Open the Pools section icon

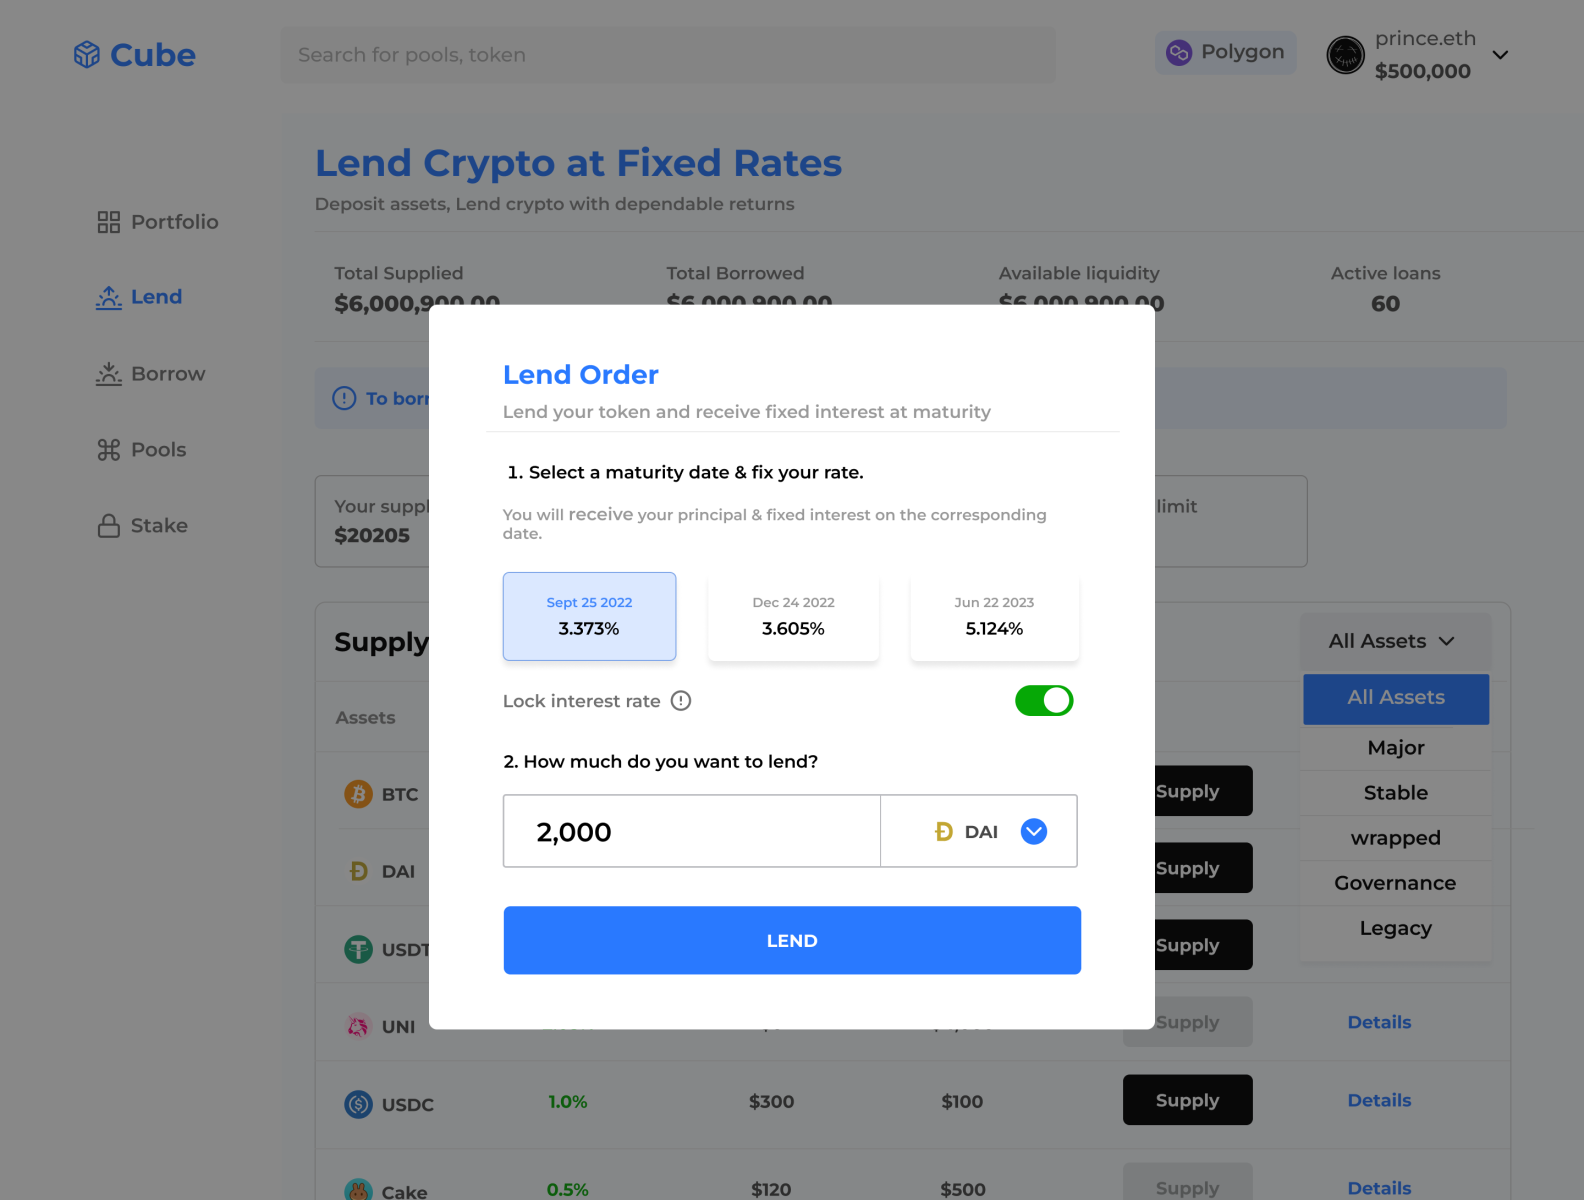tap(108, 449)
